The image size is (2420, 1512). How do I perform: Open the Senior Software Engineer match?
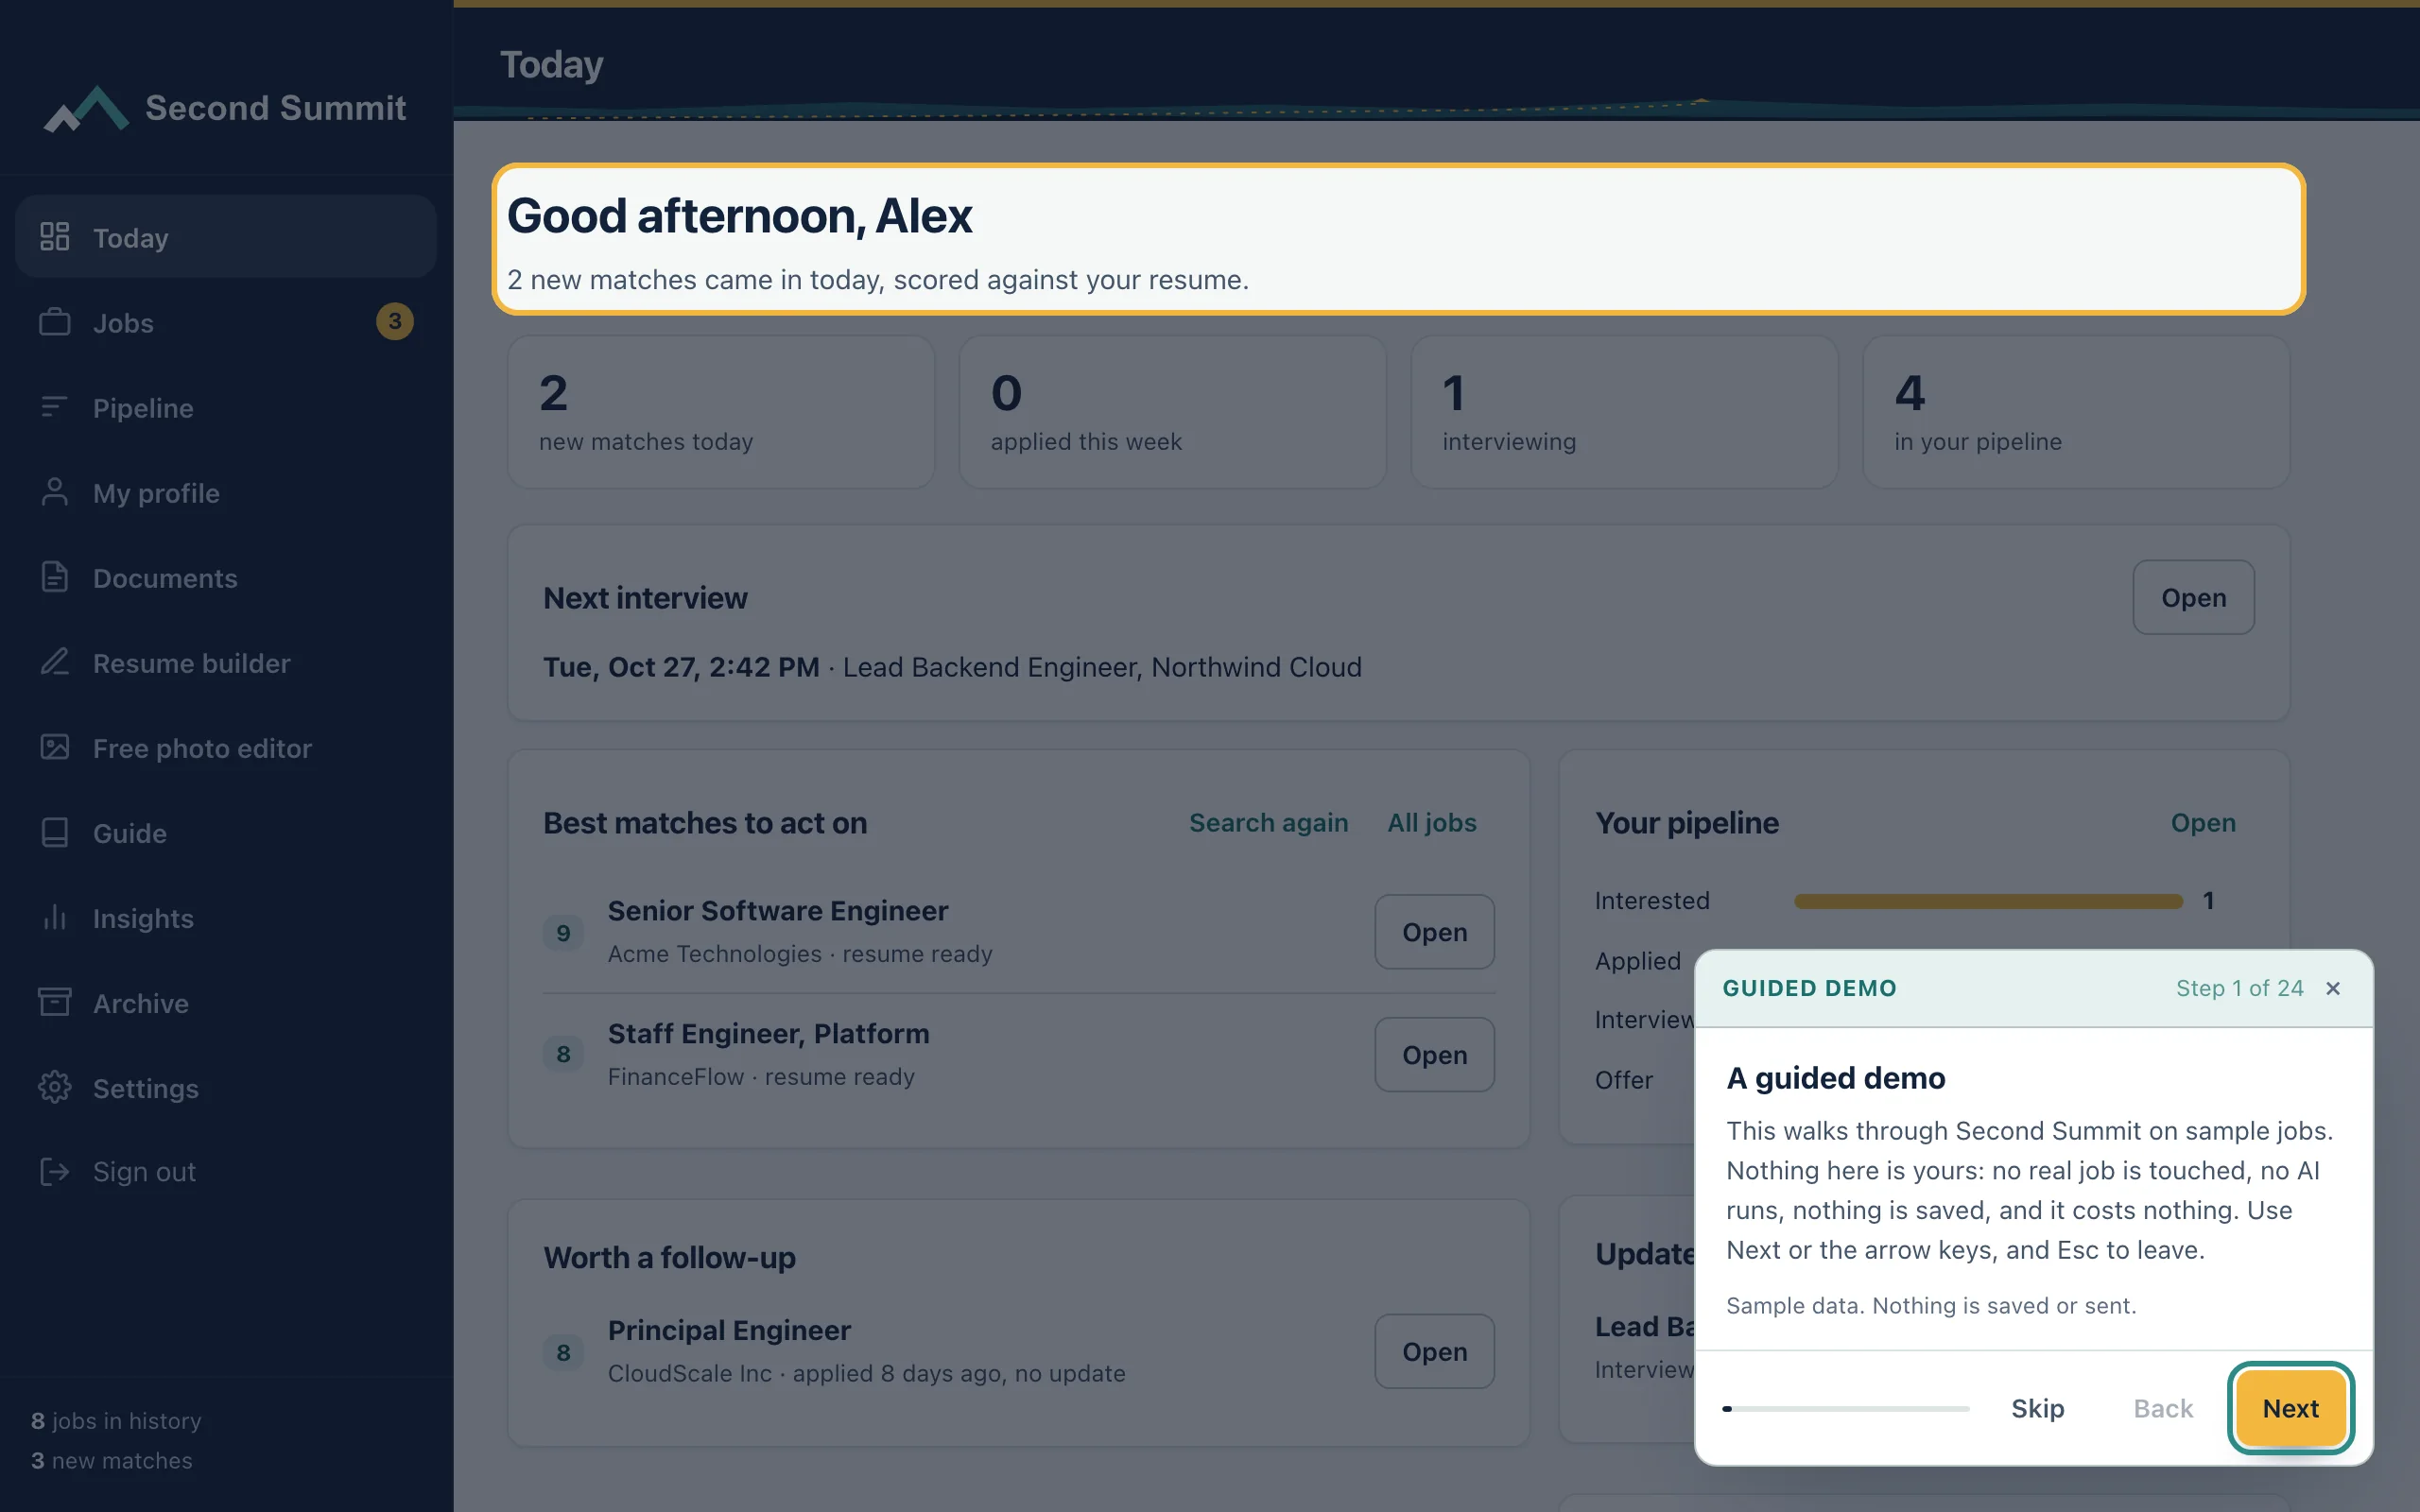[1434, 932]
